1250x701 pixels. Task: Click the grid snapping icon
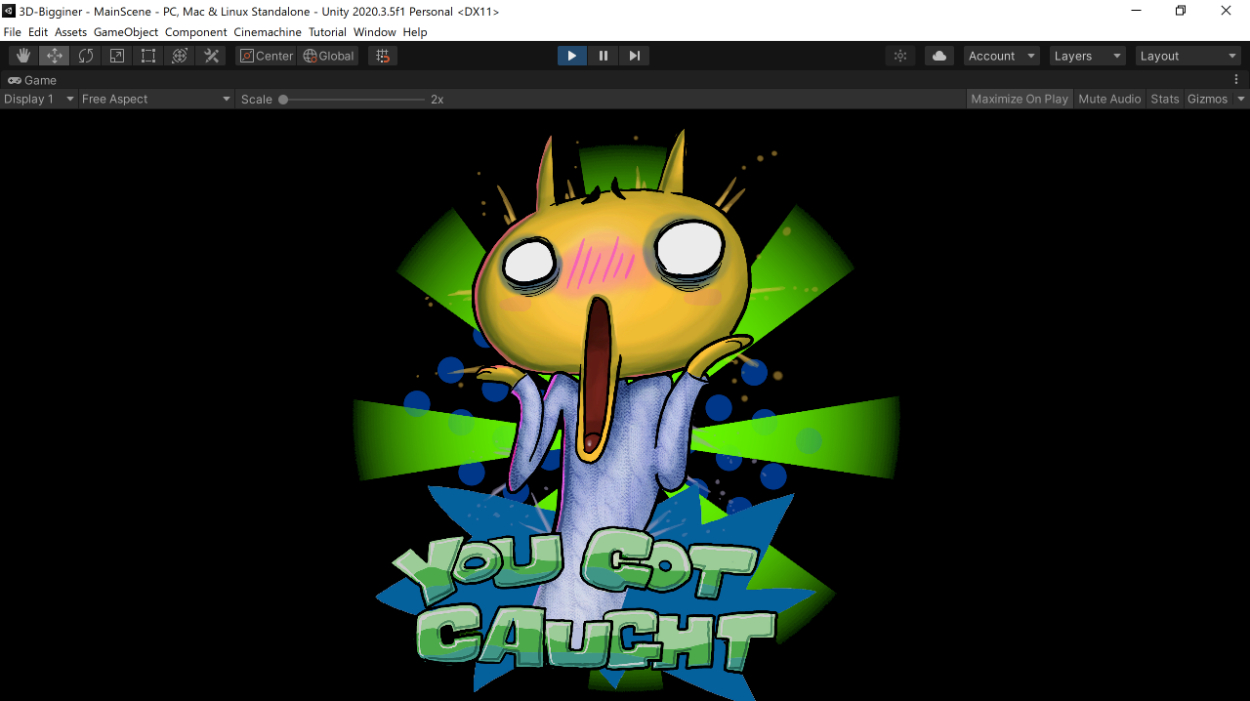point(383,56)
